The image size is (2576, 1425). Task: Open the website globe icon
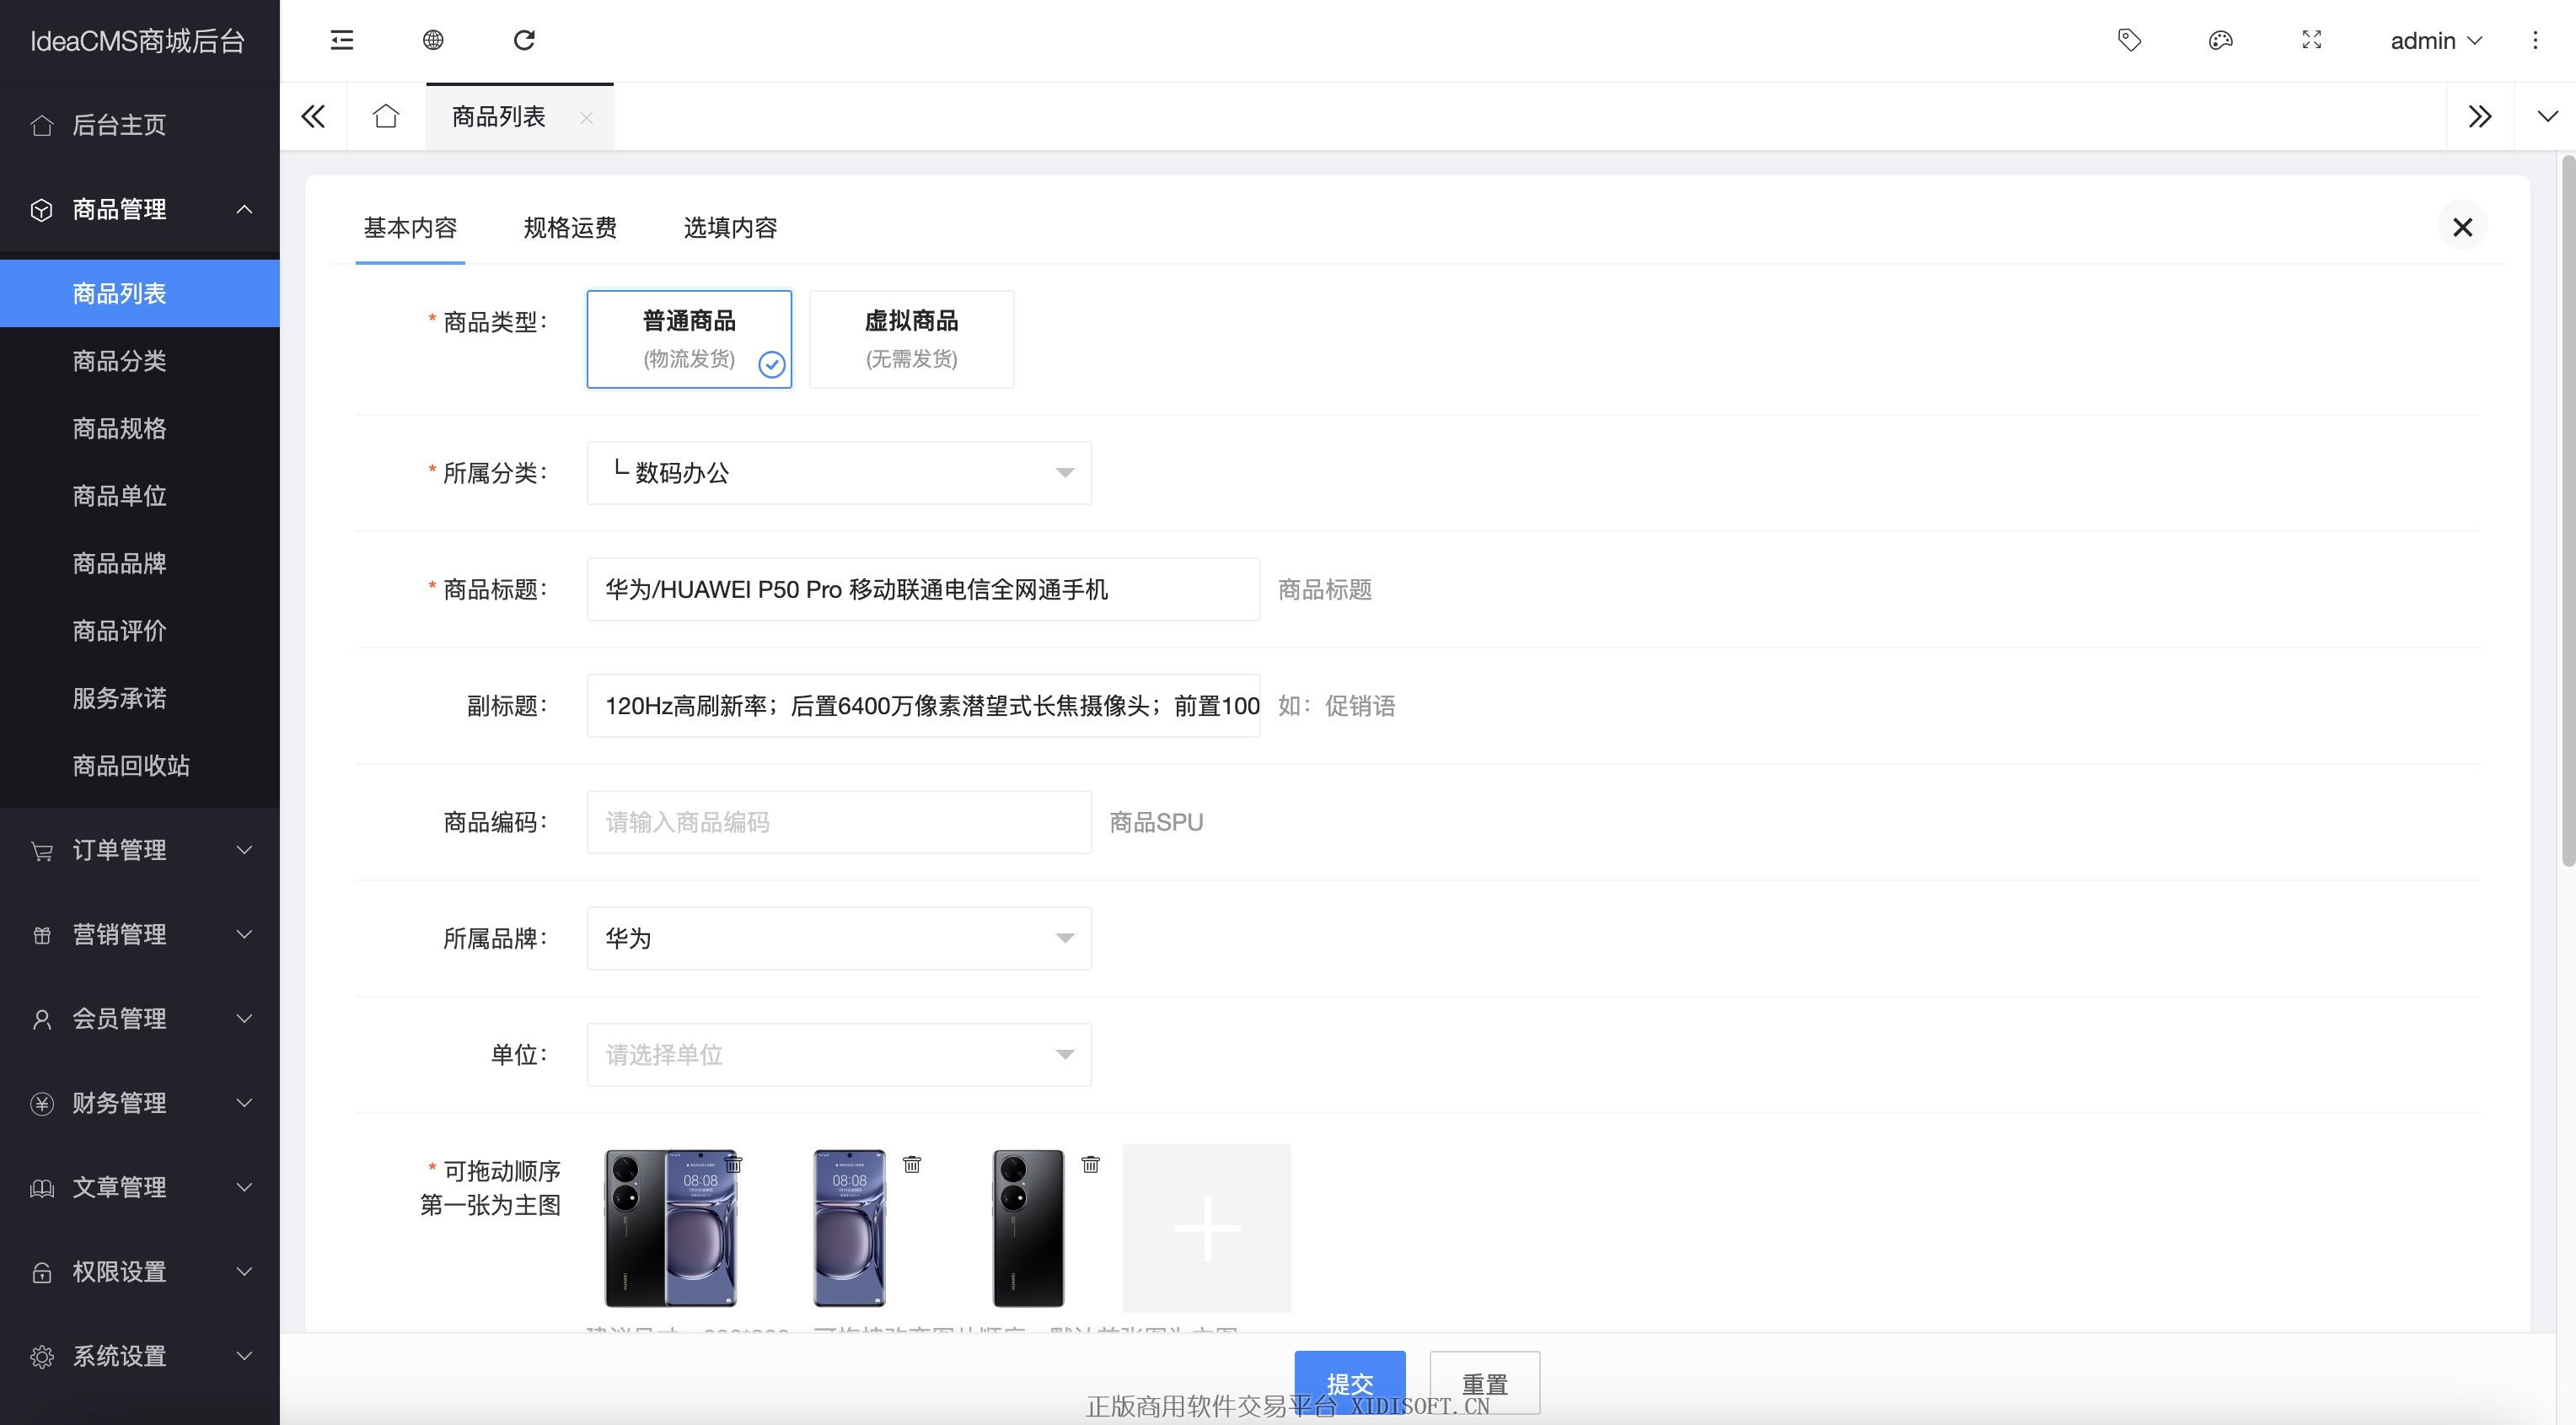click(x=433, y=40)
